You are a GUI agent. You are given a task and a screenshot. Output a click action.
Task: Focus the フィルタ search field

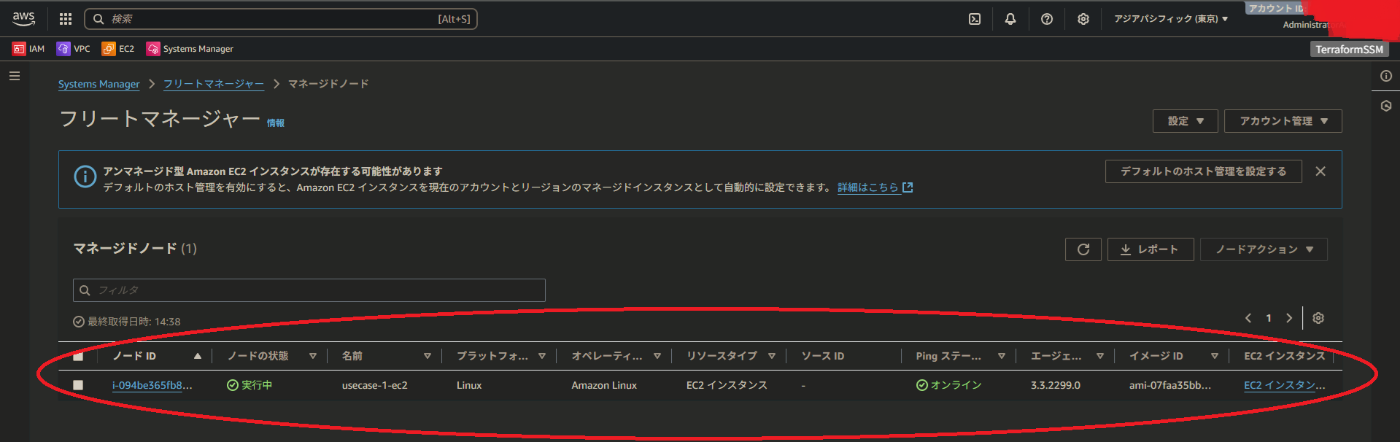[x=309, y=290]
